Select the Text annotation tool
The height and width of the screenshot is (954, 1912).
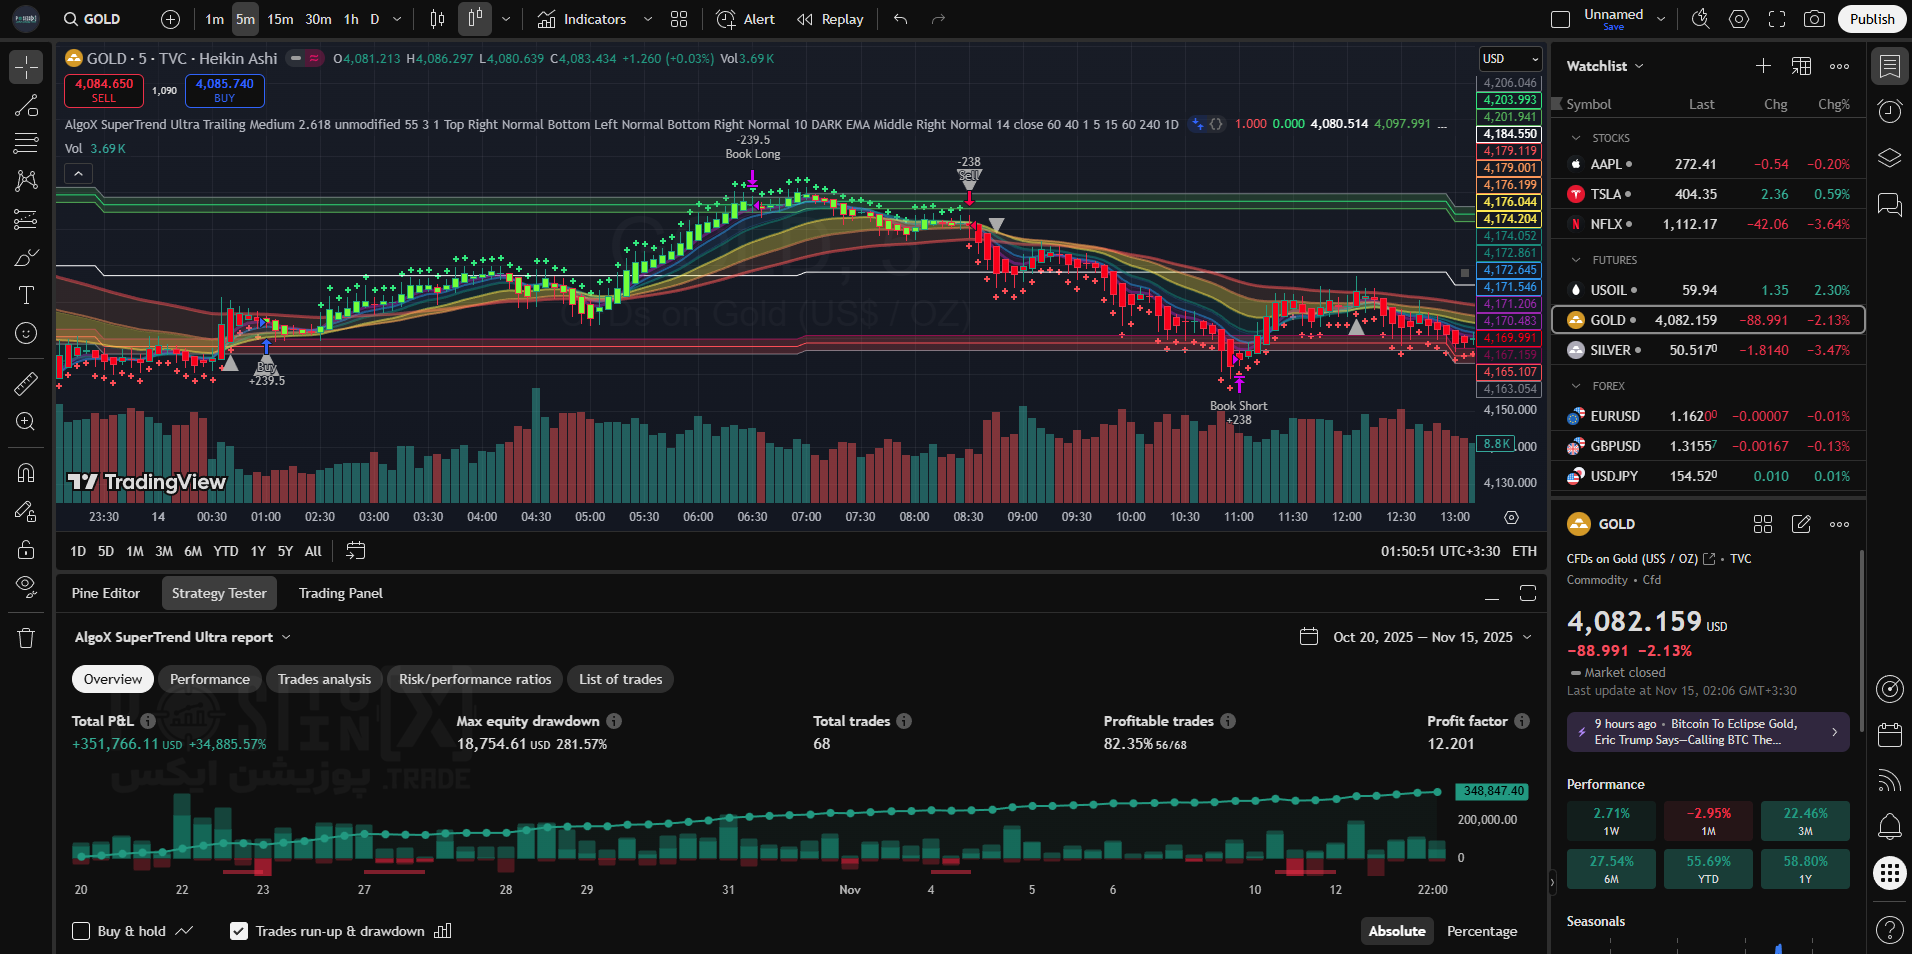pyautogui.click(x=26, y=295)
